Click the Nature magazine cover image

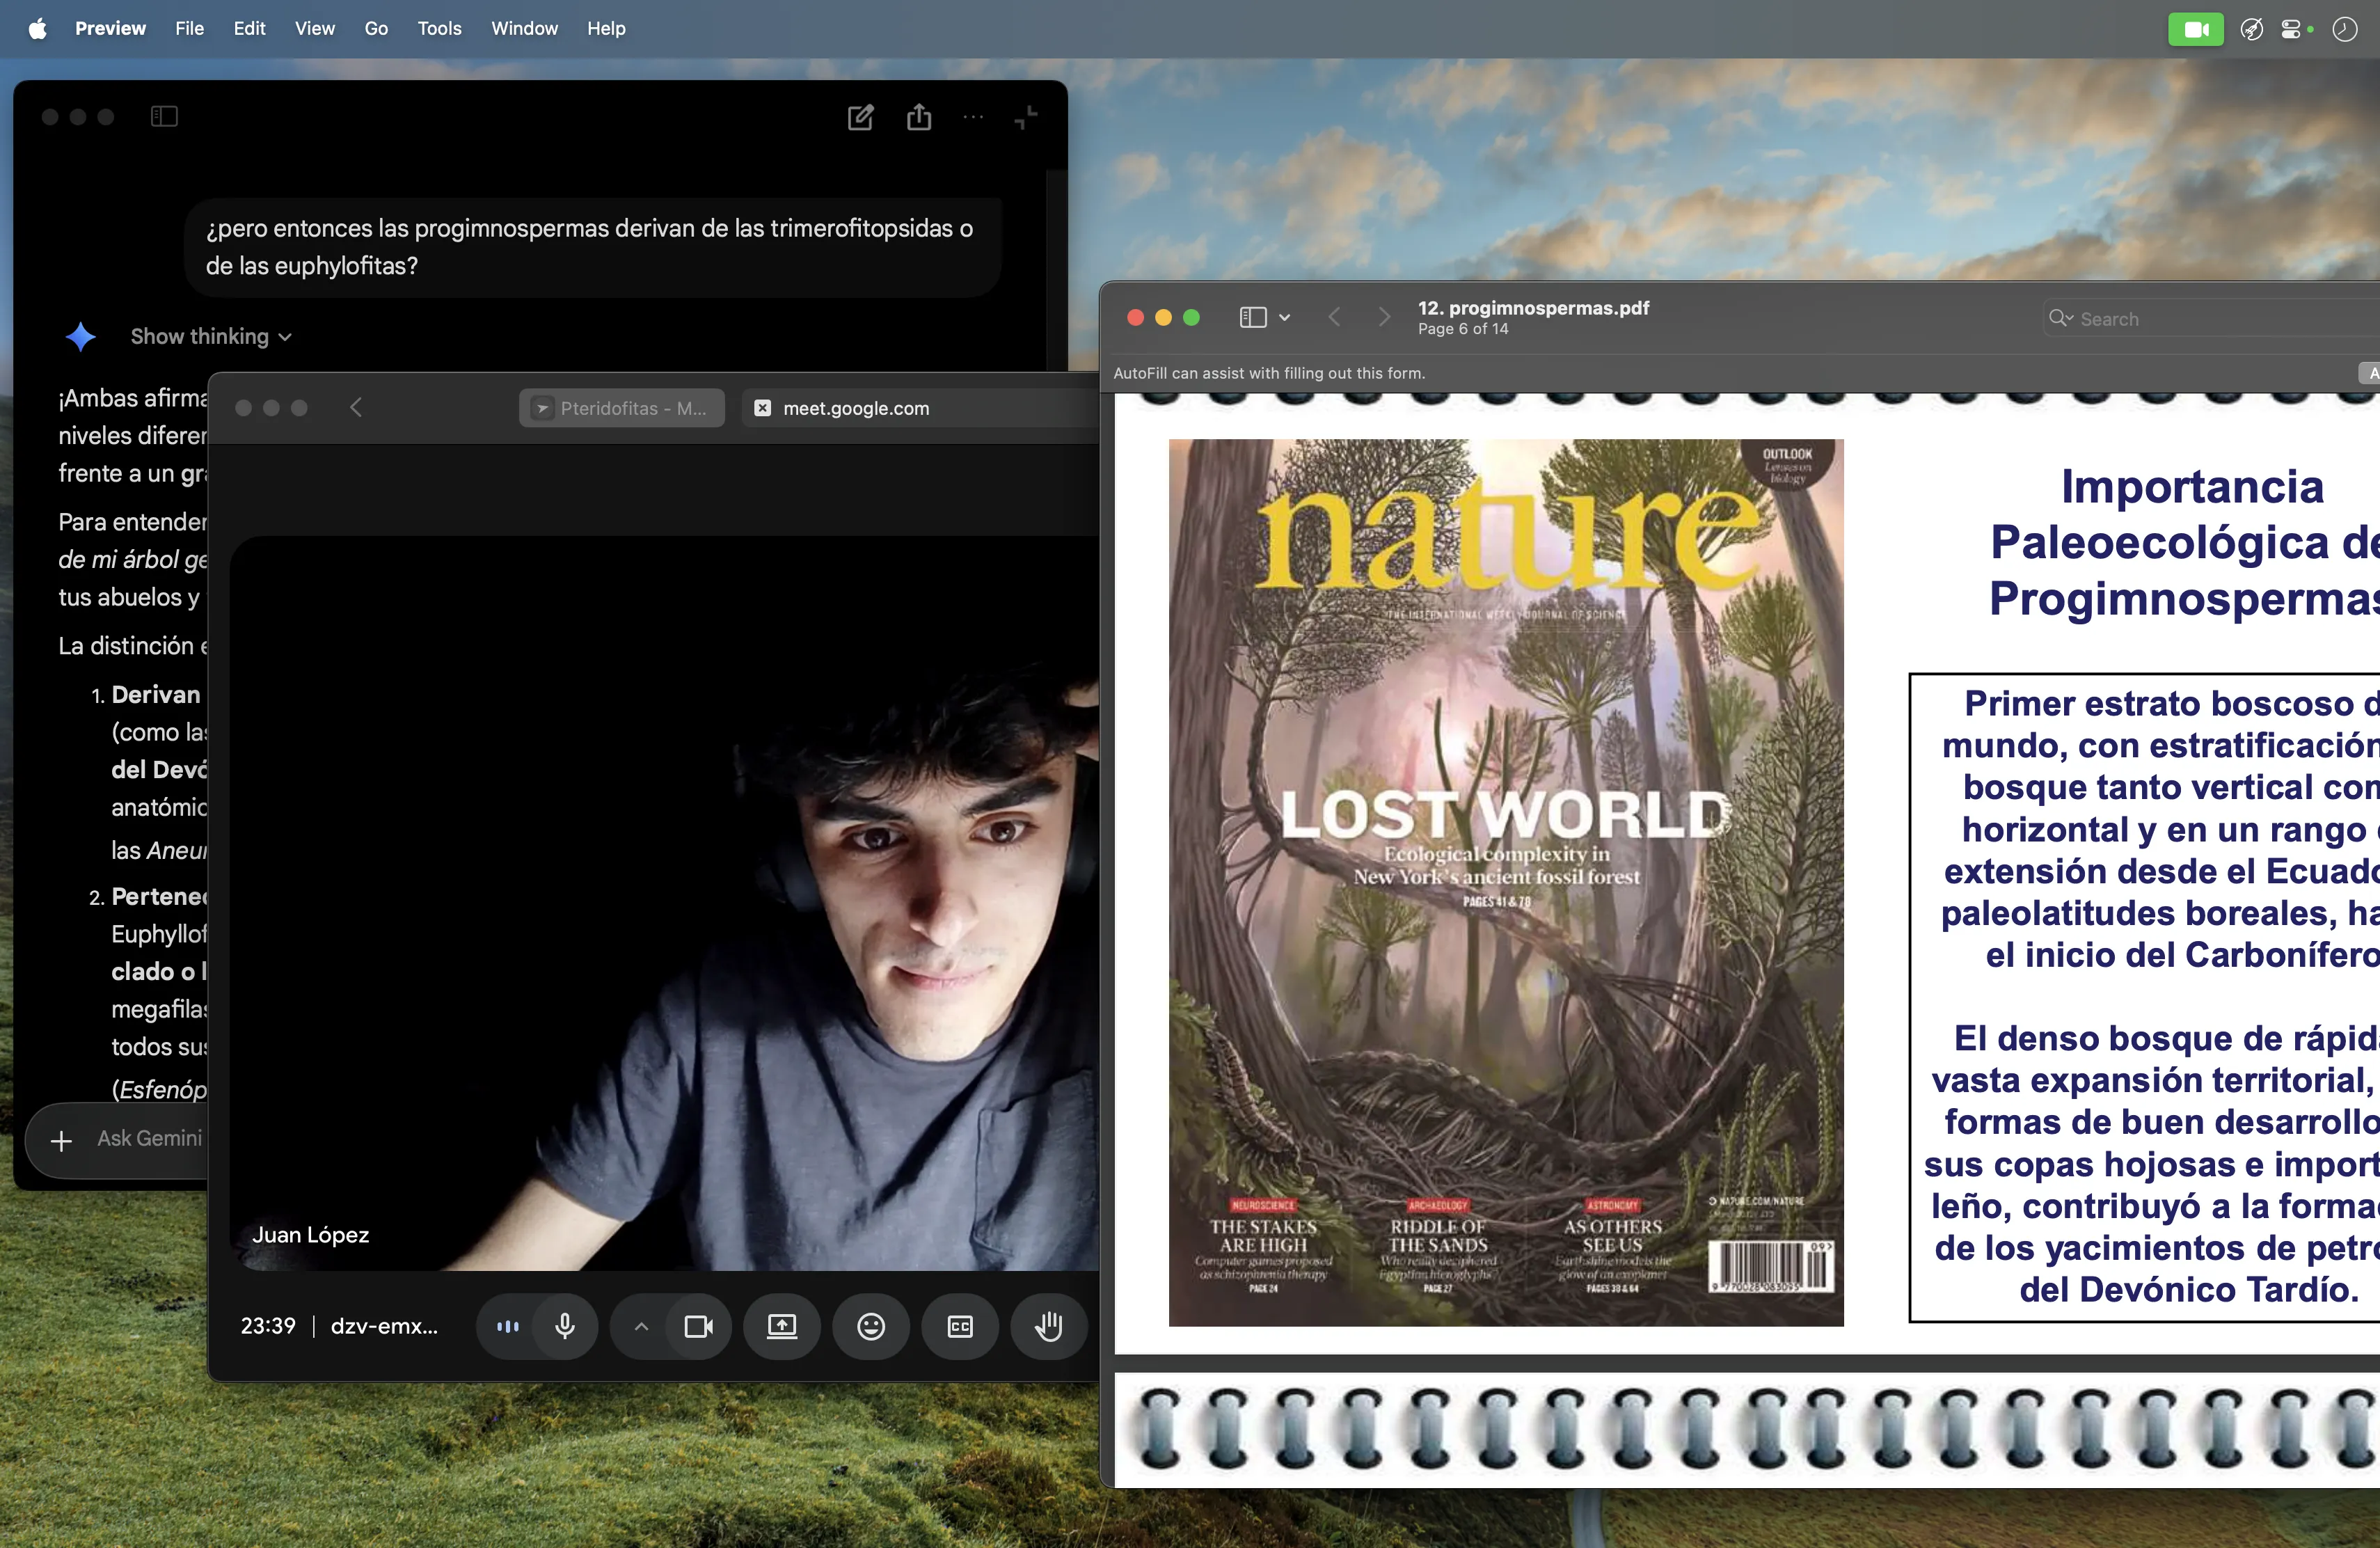coord(1506,883)
